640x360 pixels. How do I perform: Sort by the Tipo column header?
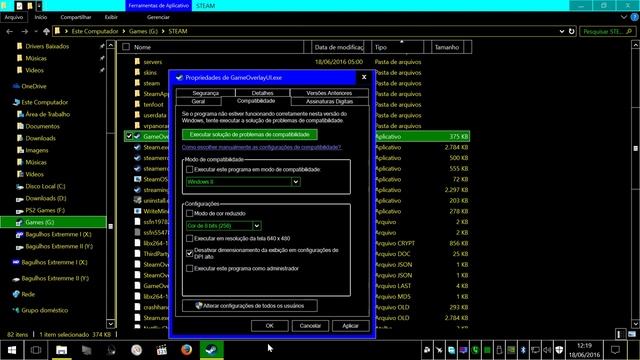[x=398, y=47]
